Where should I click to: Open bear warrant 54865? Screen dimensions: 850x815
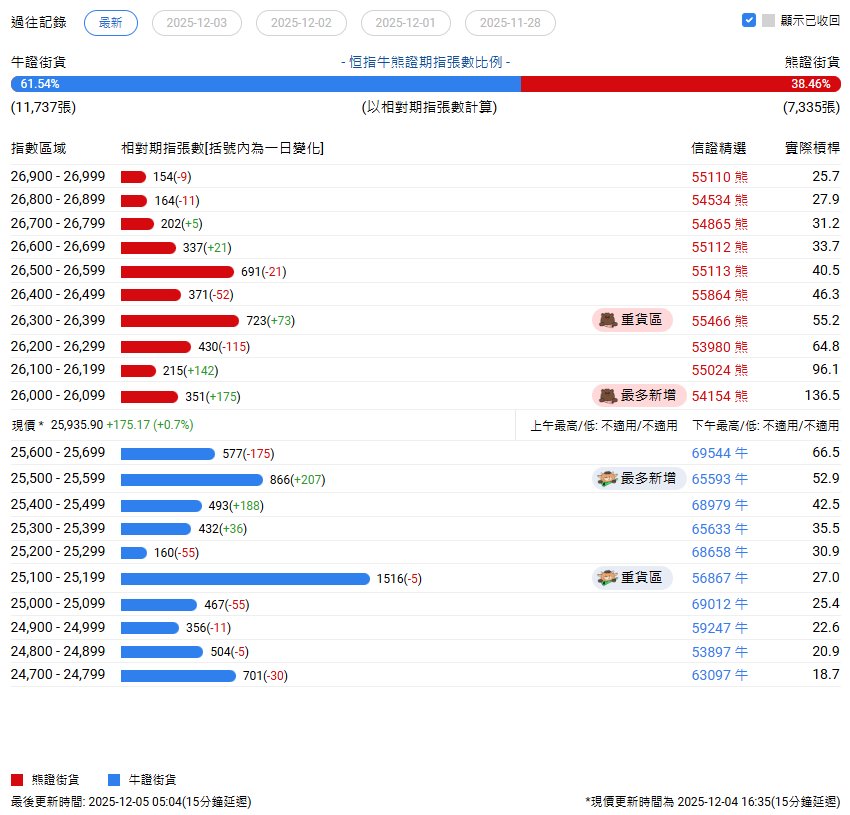coord(719,224)
